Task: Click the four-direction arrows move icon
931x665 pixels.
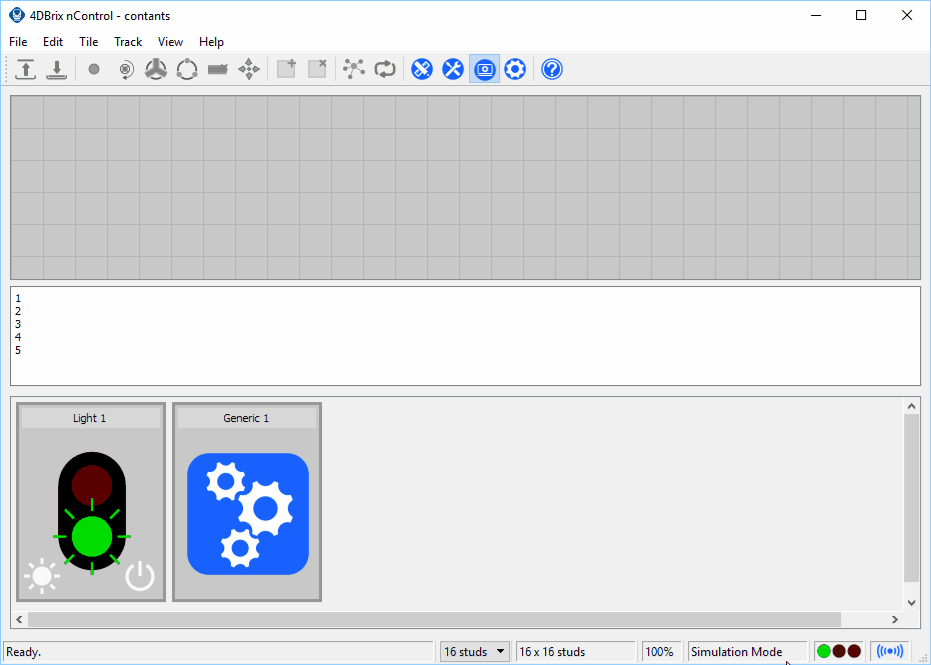Action: click(249, 69)
